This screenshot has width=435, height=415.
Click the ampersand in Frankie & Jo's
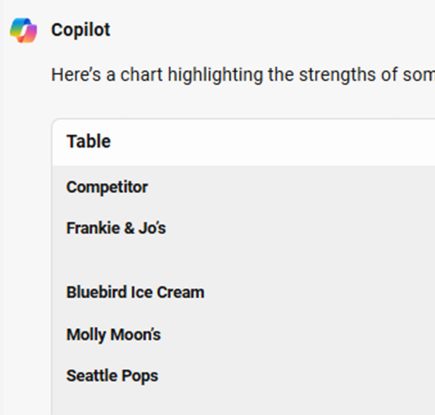(x=129, y=228)
